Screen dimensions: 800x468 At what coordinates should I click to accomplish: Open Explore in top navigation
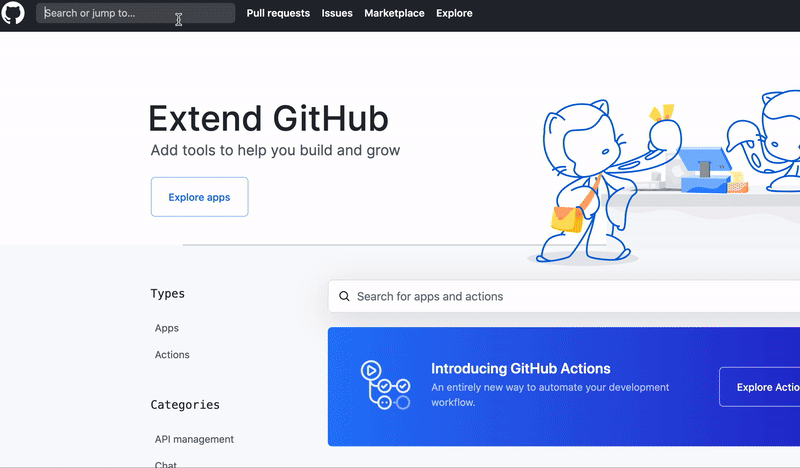pos(454,13)
